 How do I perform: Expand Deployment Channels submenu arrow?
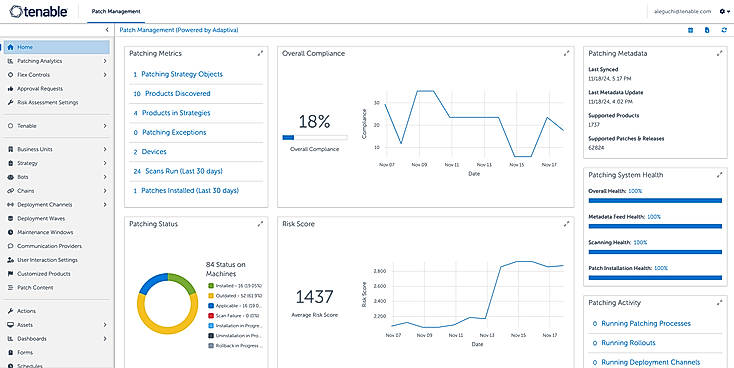(105, 205)
